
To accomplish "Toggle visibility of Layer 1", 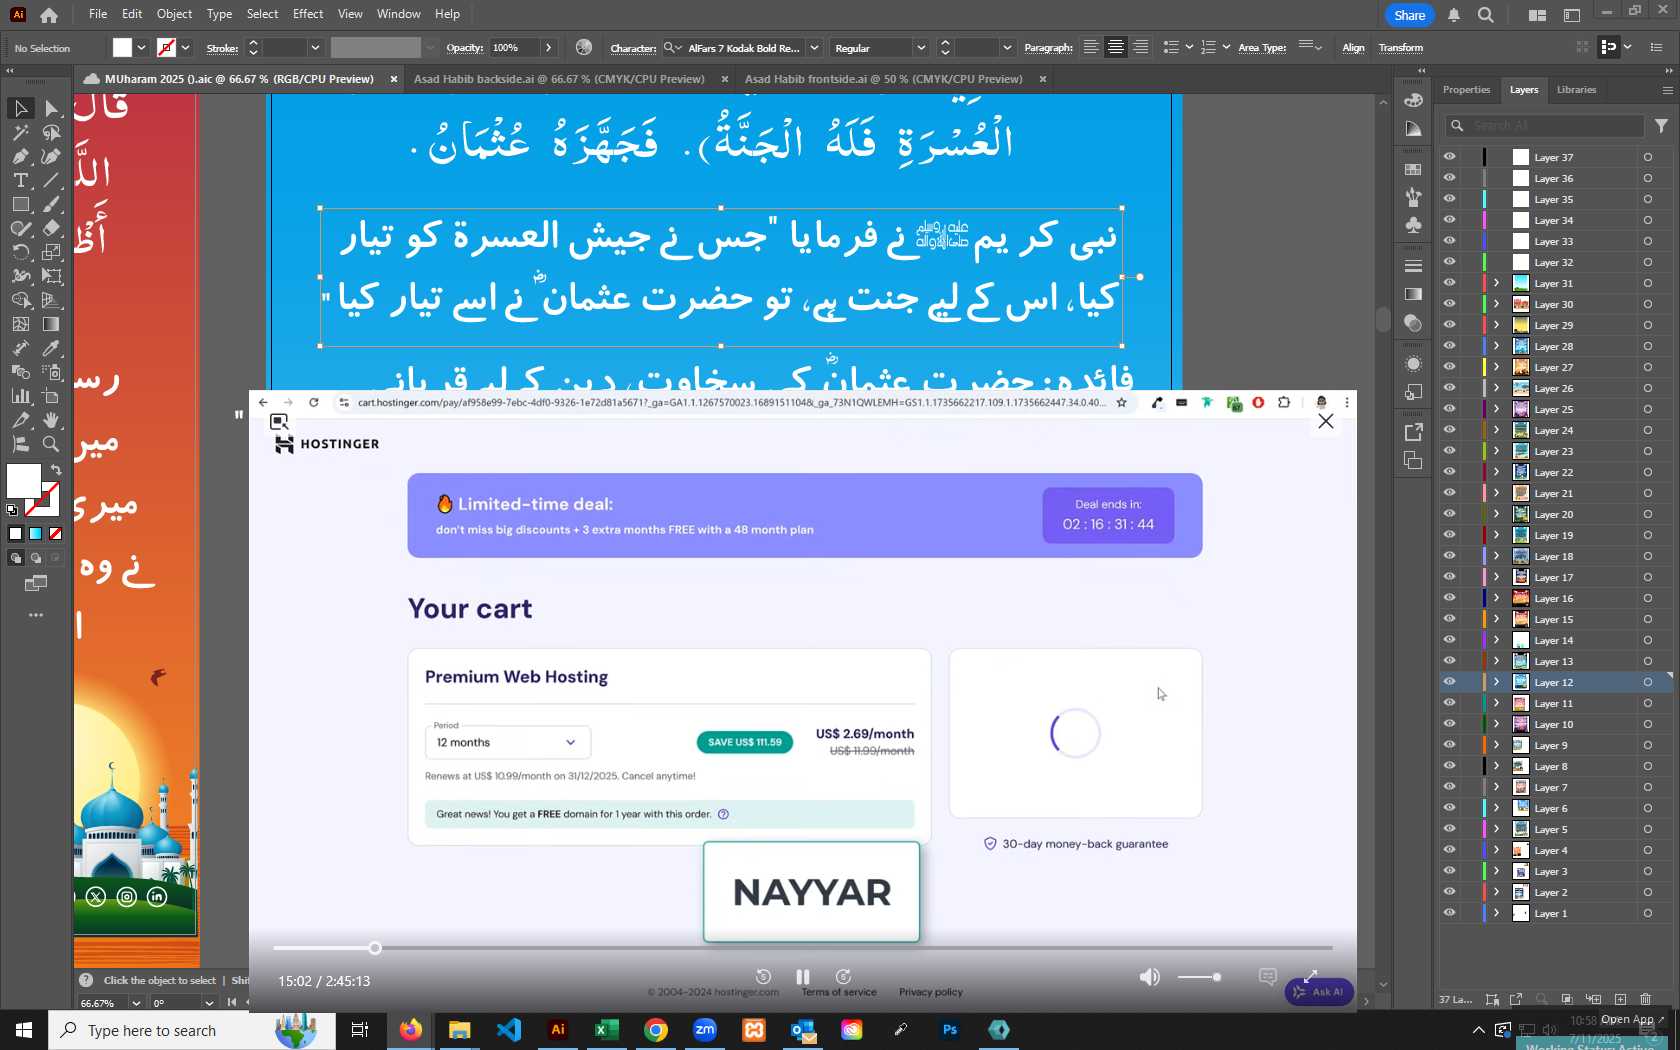I will tap(1449, 913).
